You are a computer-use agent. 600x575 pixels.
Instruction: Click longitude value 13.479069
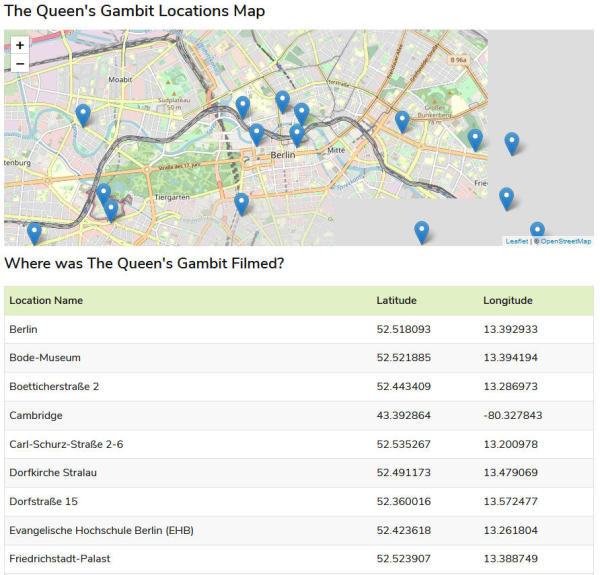click(510, 472)
